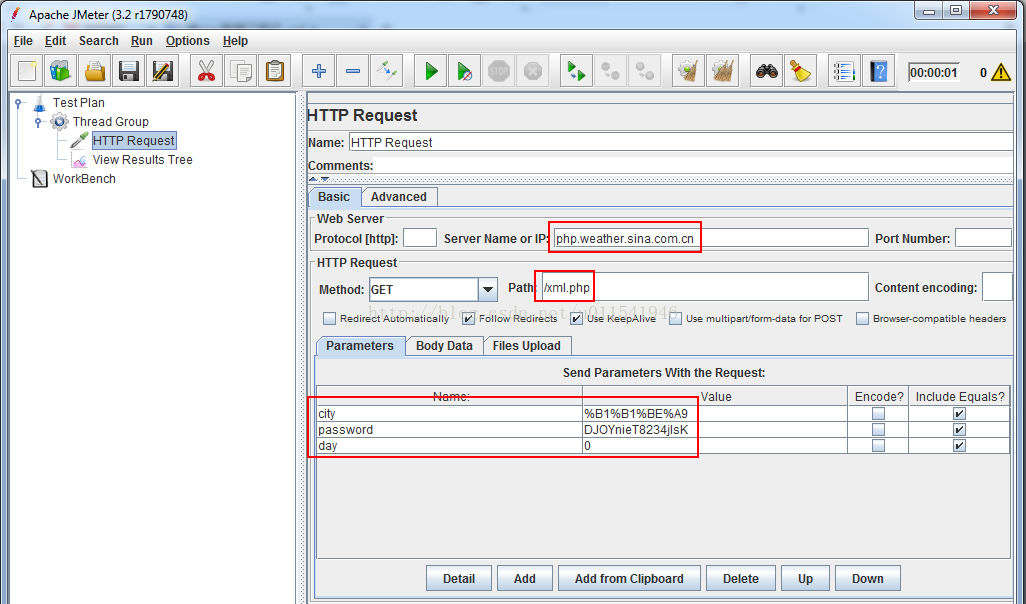
Task: Open the Function helper list icon
Action: [x=844, y=71]
